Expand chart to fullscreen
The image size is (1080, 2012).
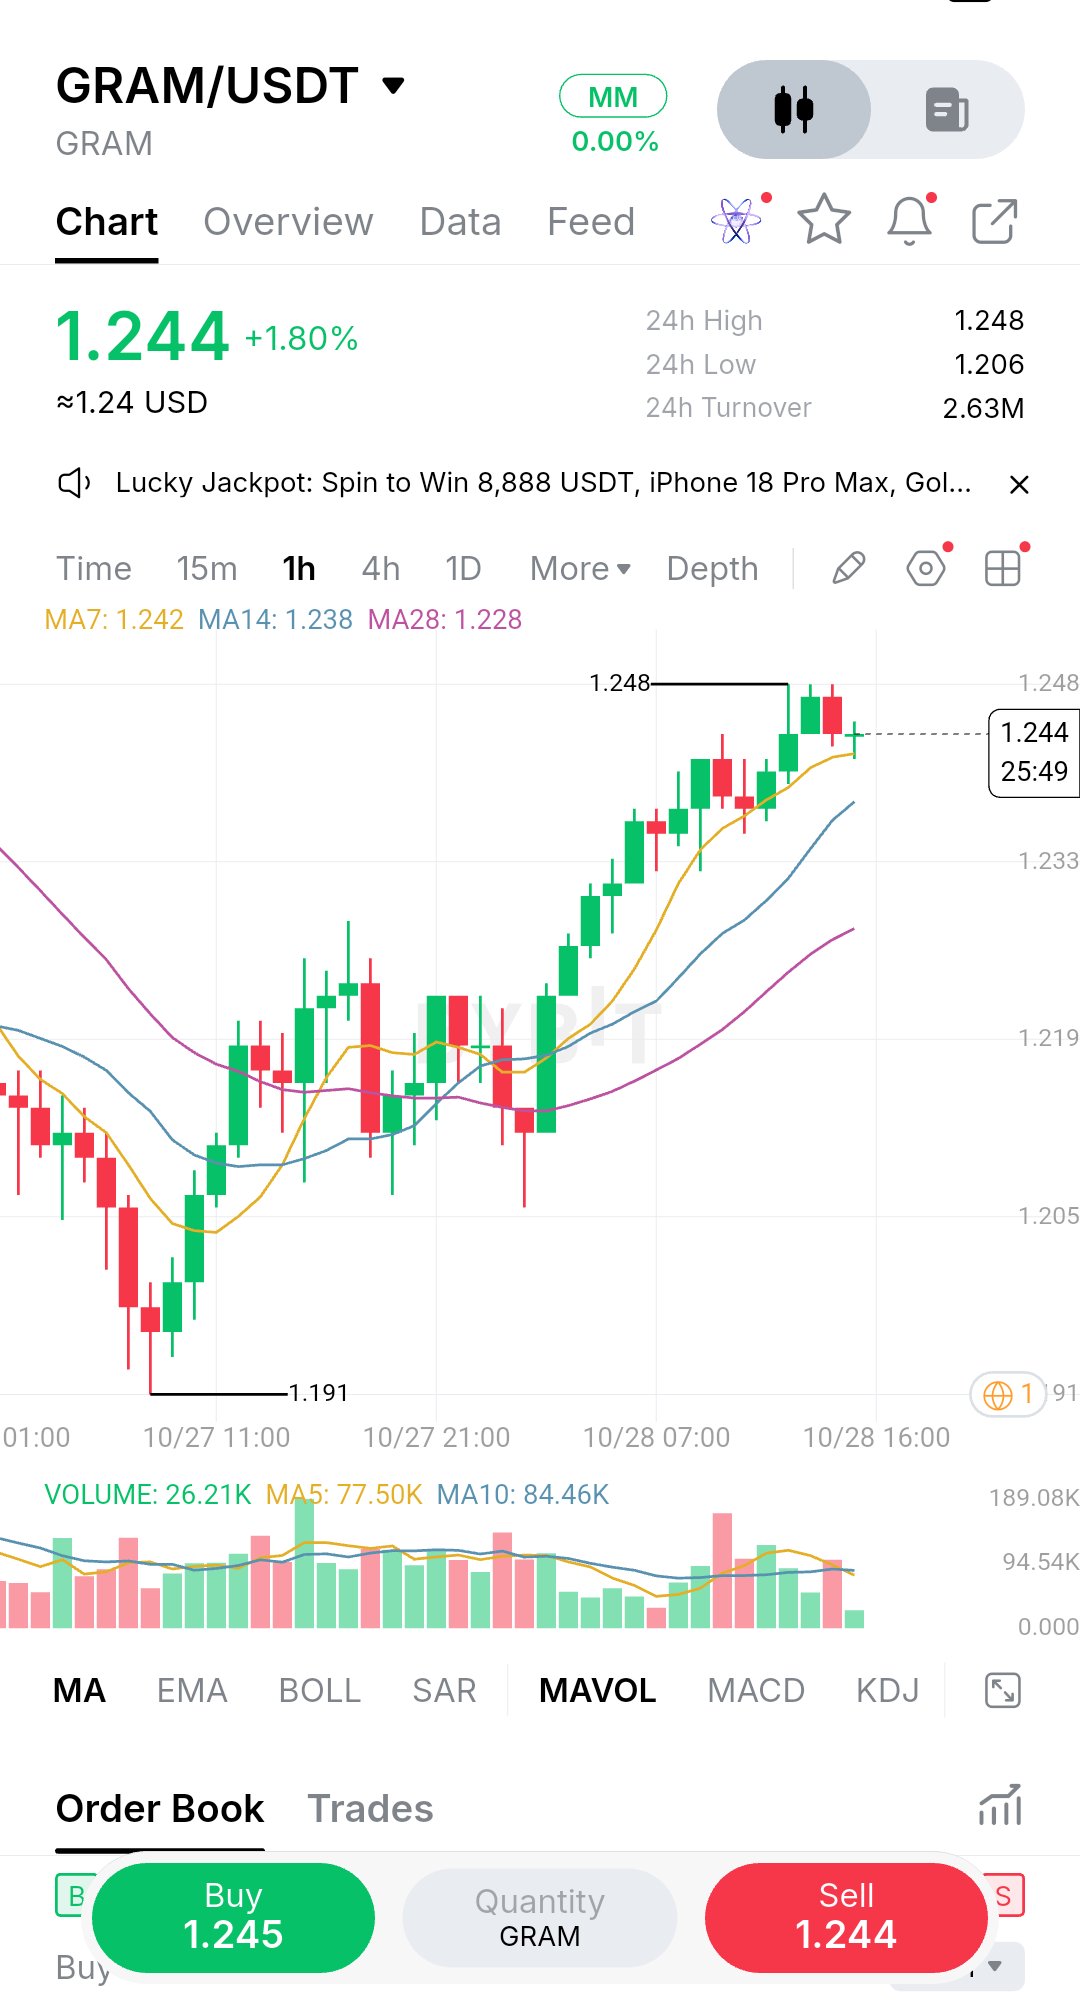click(x=1003, y=1690)
